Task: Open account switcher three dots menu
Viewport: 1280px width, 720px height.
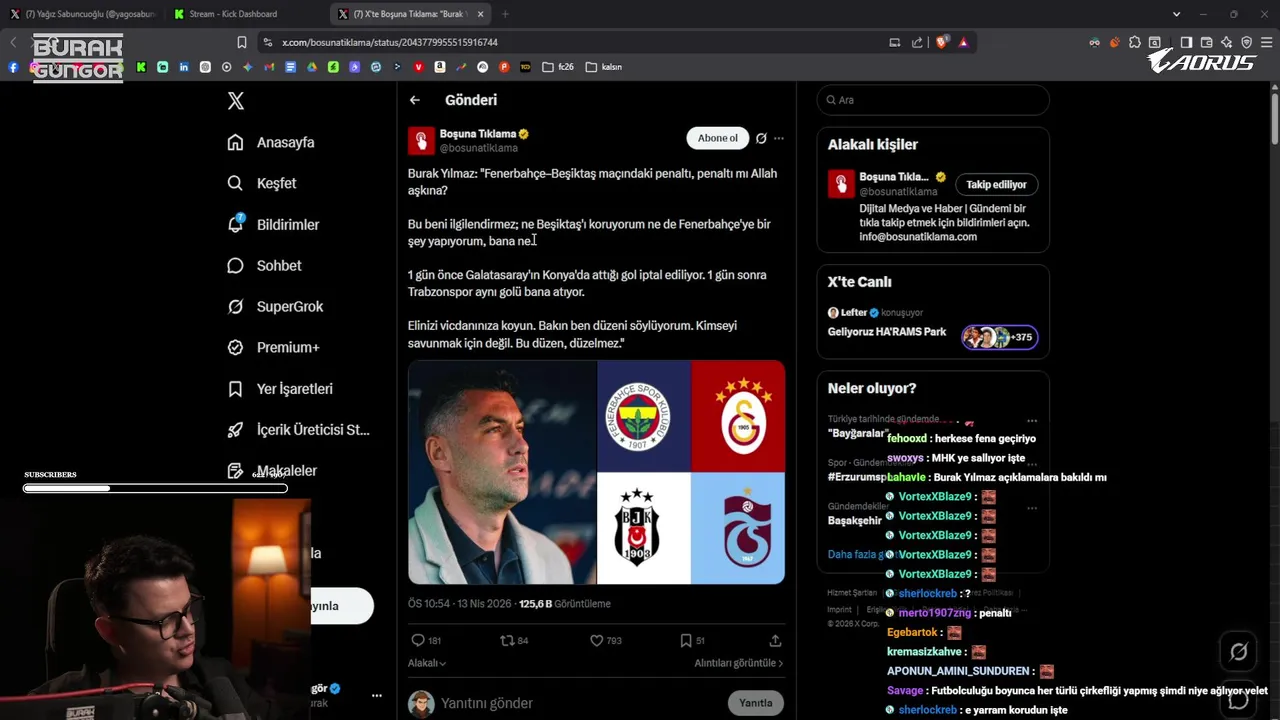Action: point(377,695)
